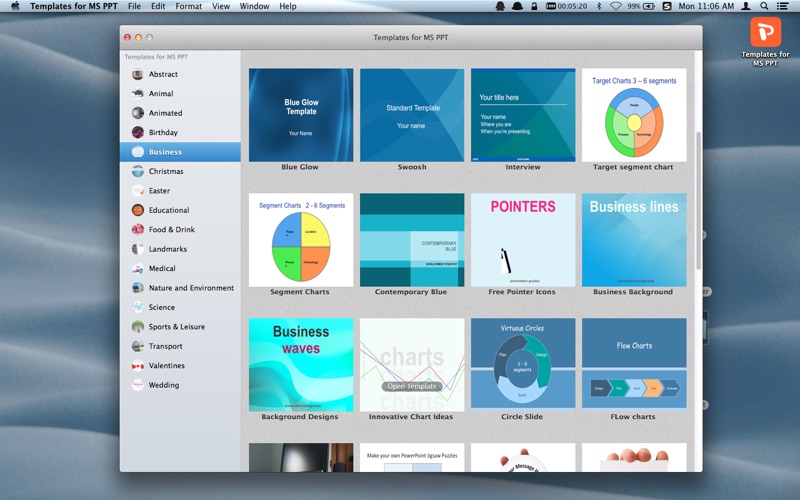Select the Business Background thumbnail
800x500 pixels.
(x=634, y=240)
